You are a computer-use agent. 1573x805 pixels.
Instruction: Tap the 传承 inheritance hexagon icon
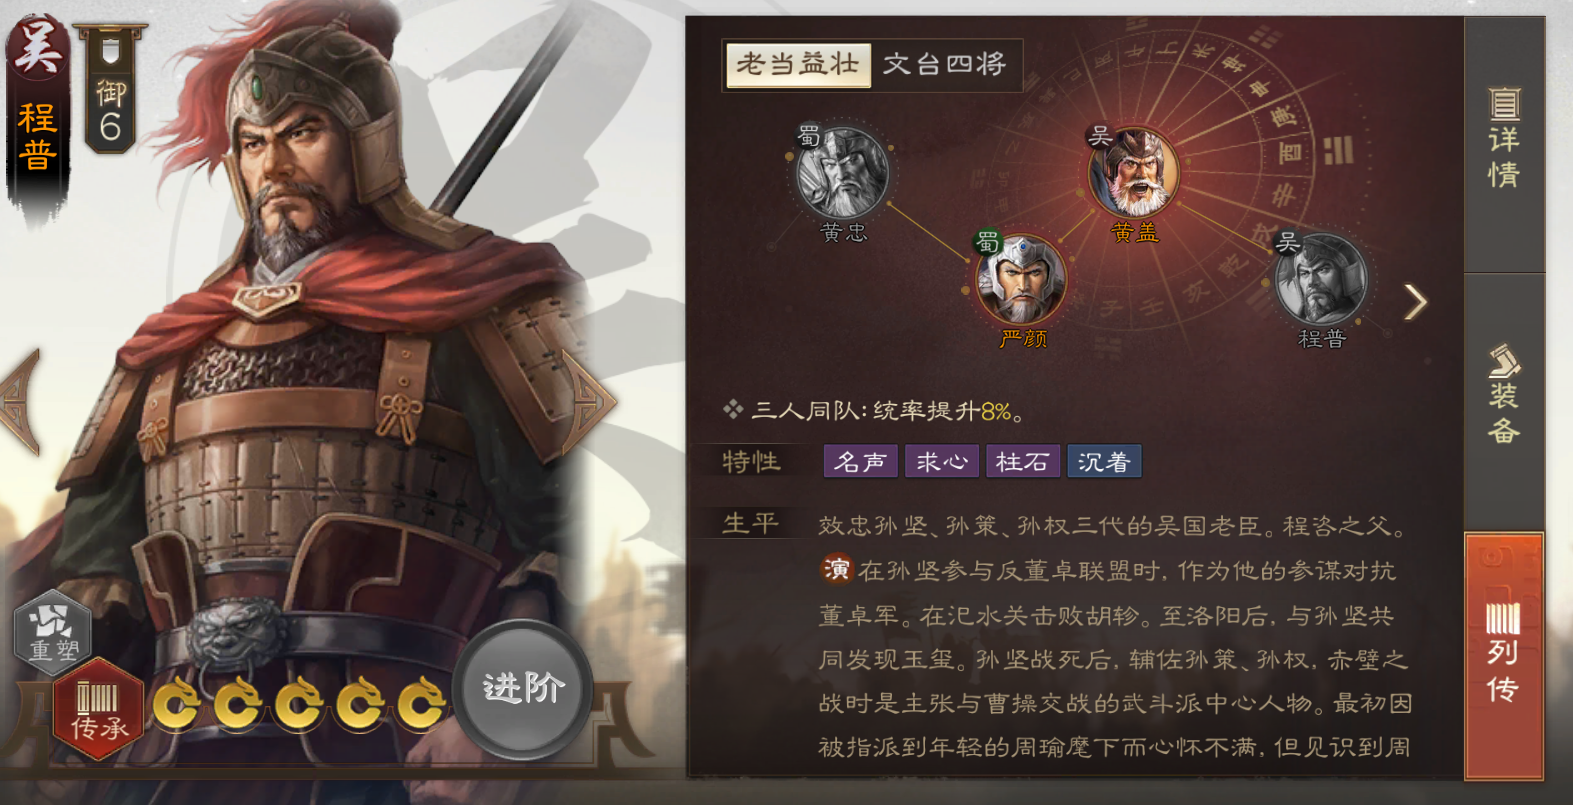98,707
